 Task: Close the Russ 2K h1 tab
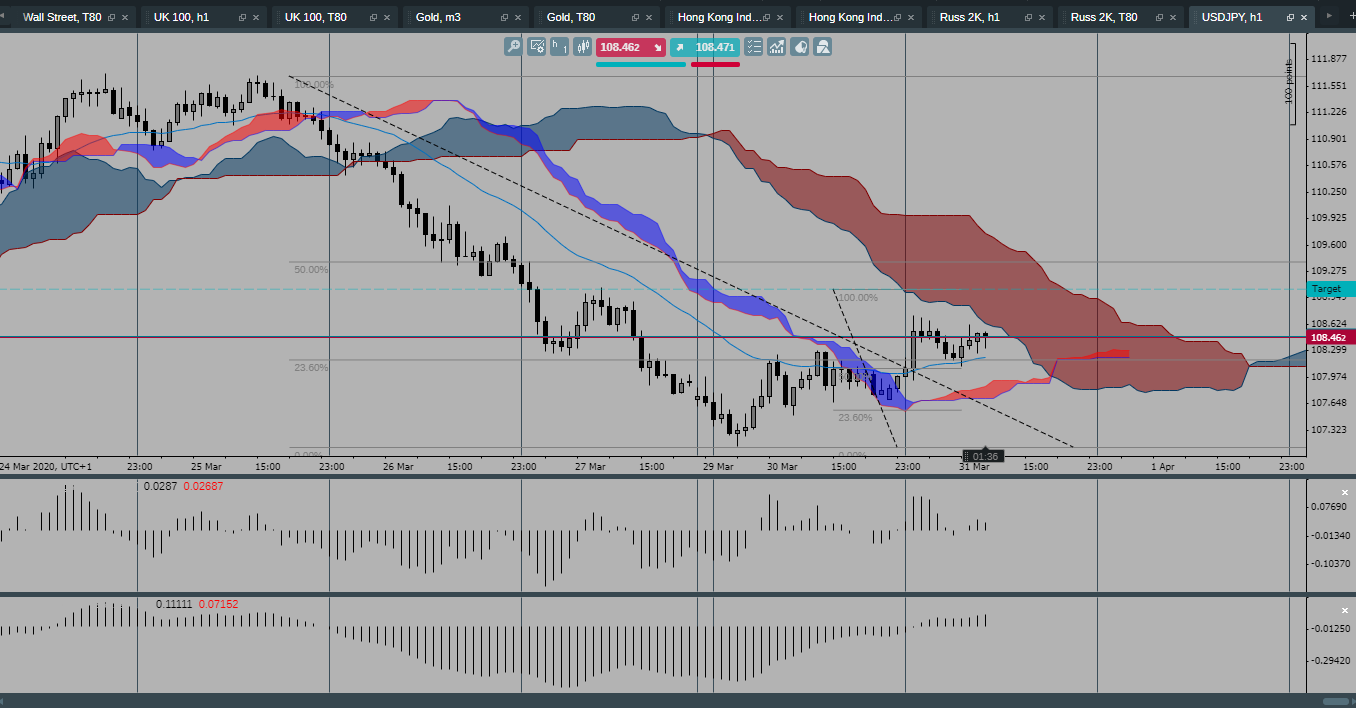point(1041,16)
